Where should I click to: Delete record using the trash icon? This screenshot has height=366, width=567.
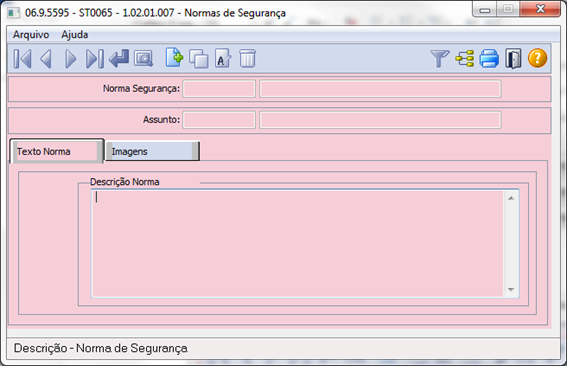pos(247,59)
